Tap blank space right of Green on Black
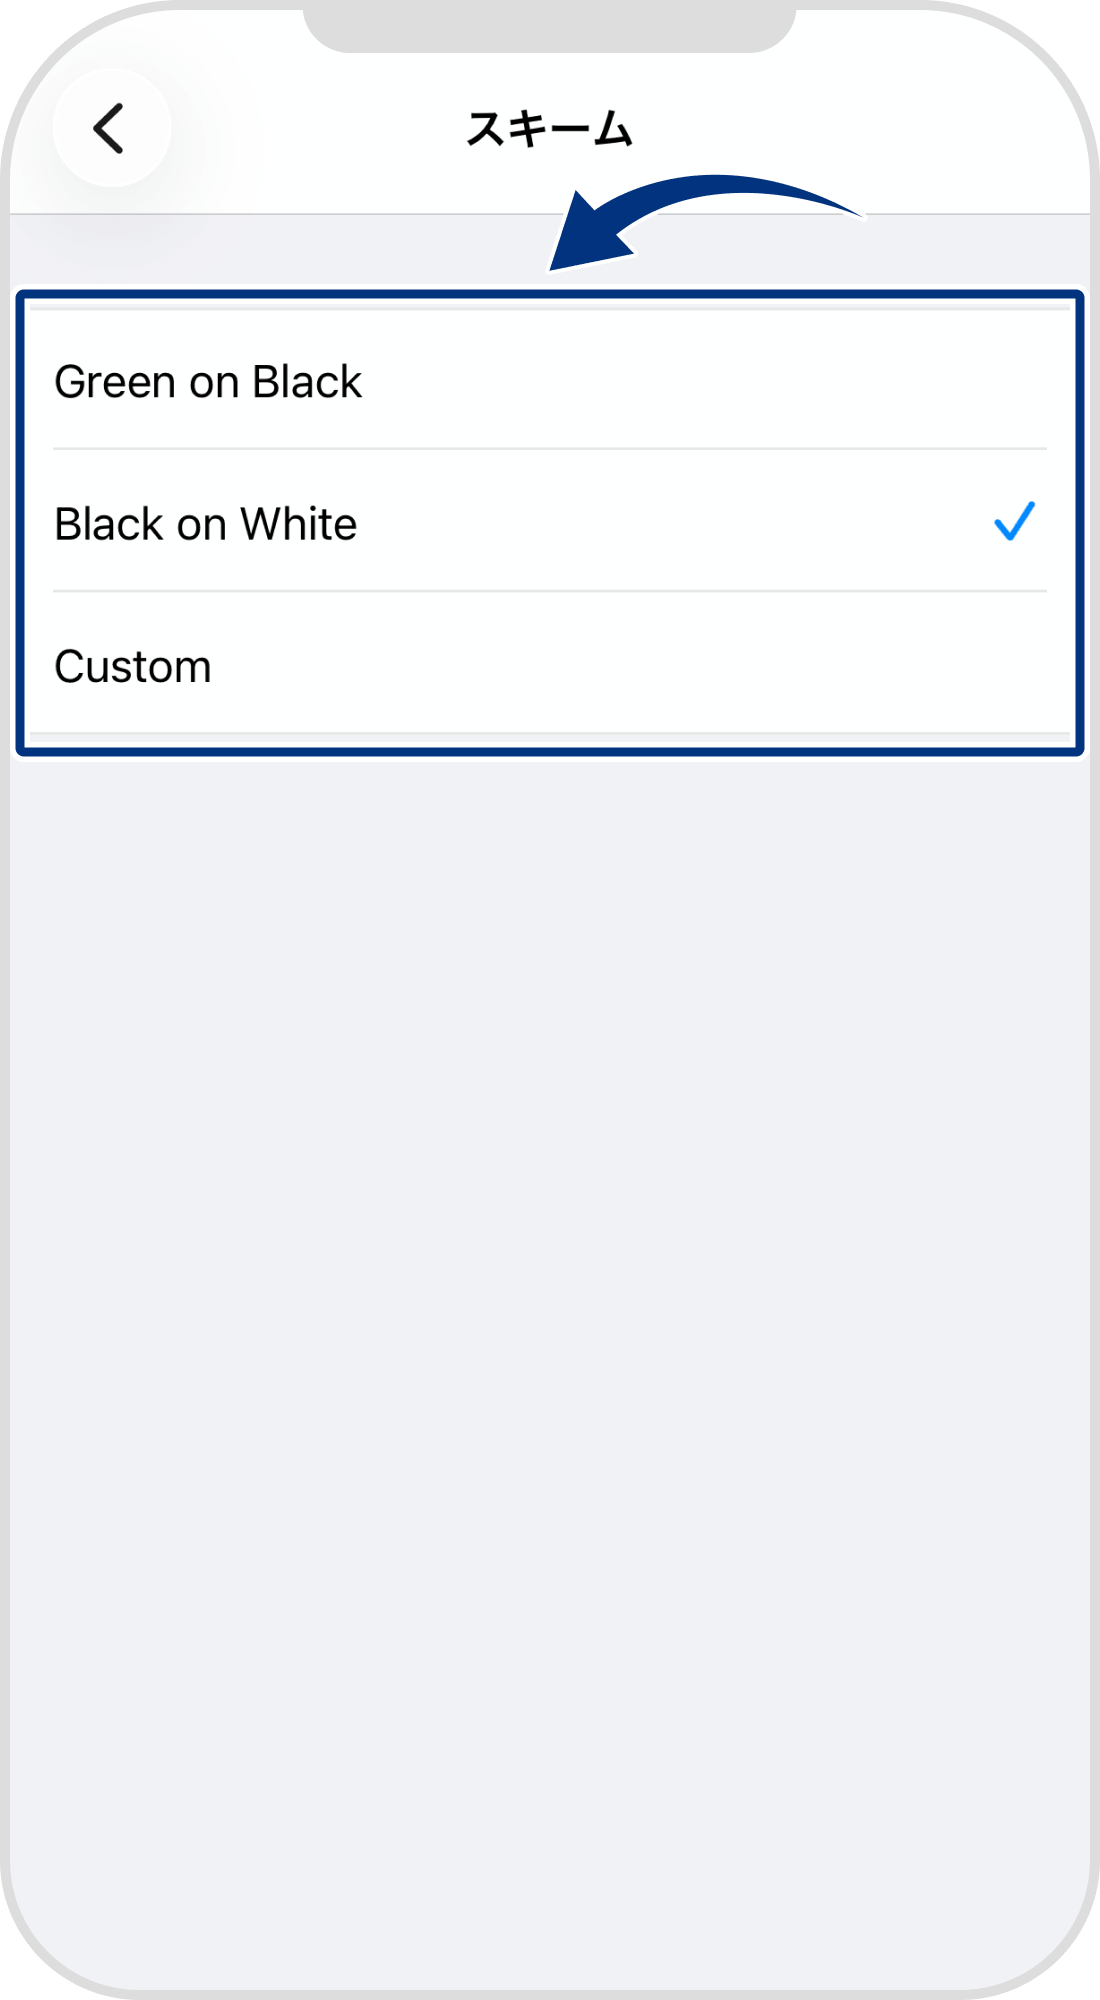The image size is (1100, 2000). click(x=700, y=382)
